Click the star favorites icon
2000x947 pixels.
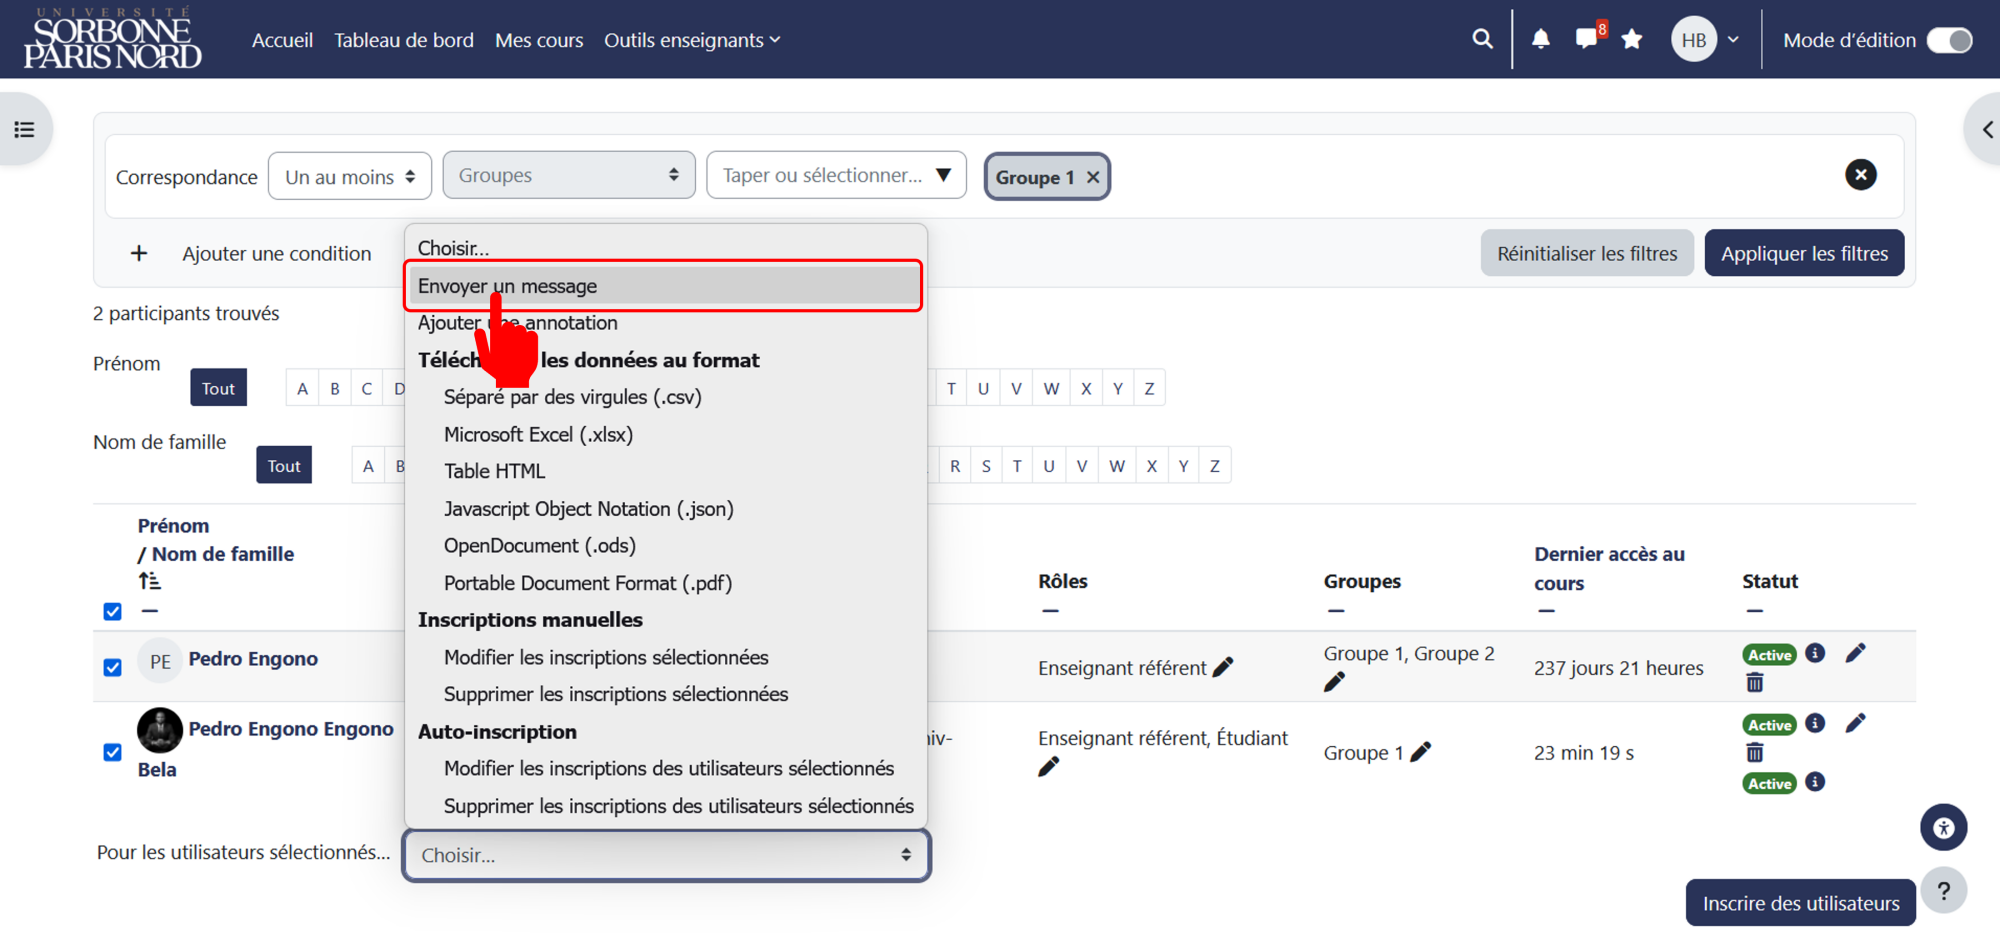point(1632,39)
